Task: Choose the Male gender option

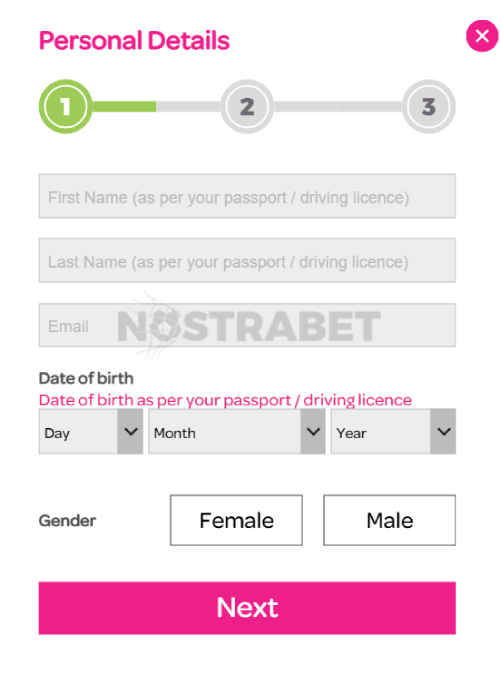Action: (390, 520)
